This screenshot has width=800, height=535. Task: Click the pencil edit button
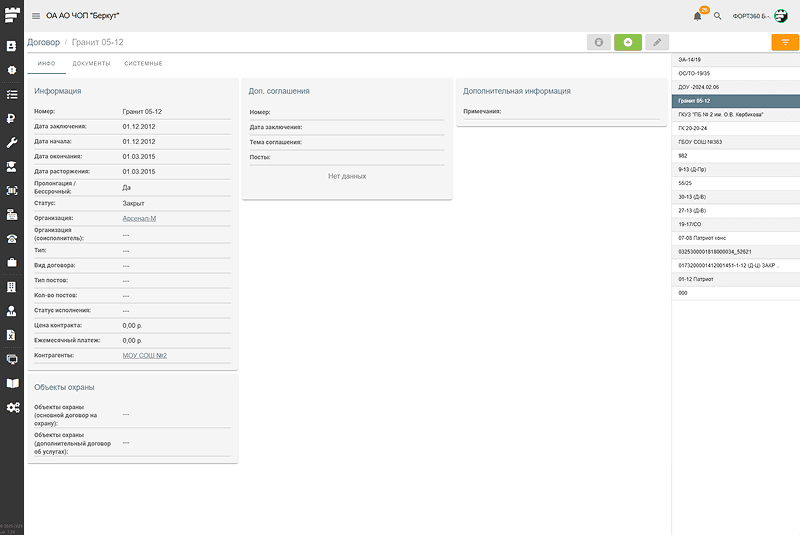pyautogui.click(x=656, y=42)
